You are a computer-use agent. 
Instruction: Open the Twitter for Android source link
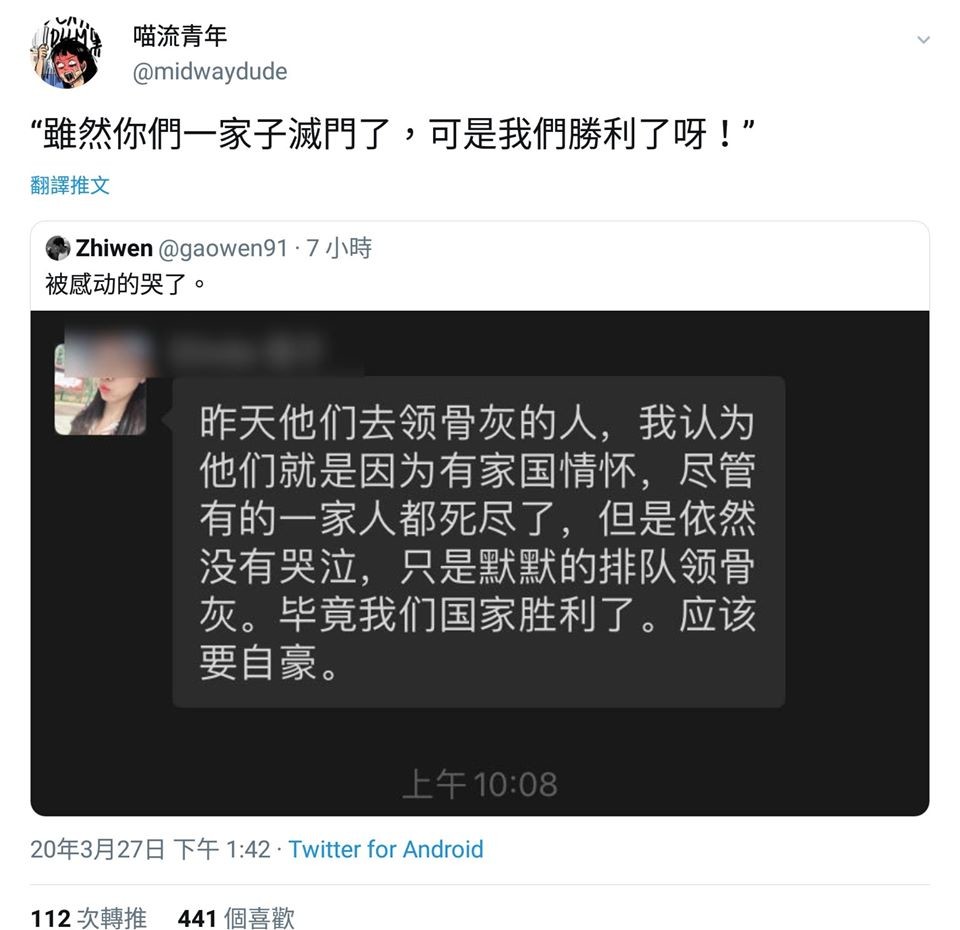click(x=386, y=849)
